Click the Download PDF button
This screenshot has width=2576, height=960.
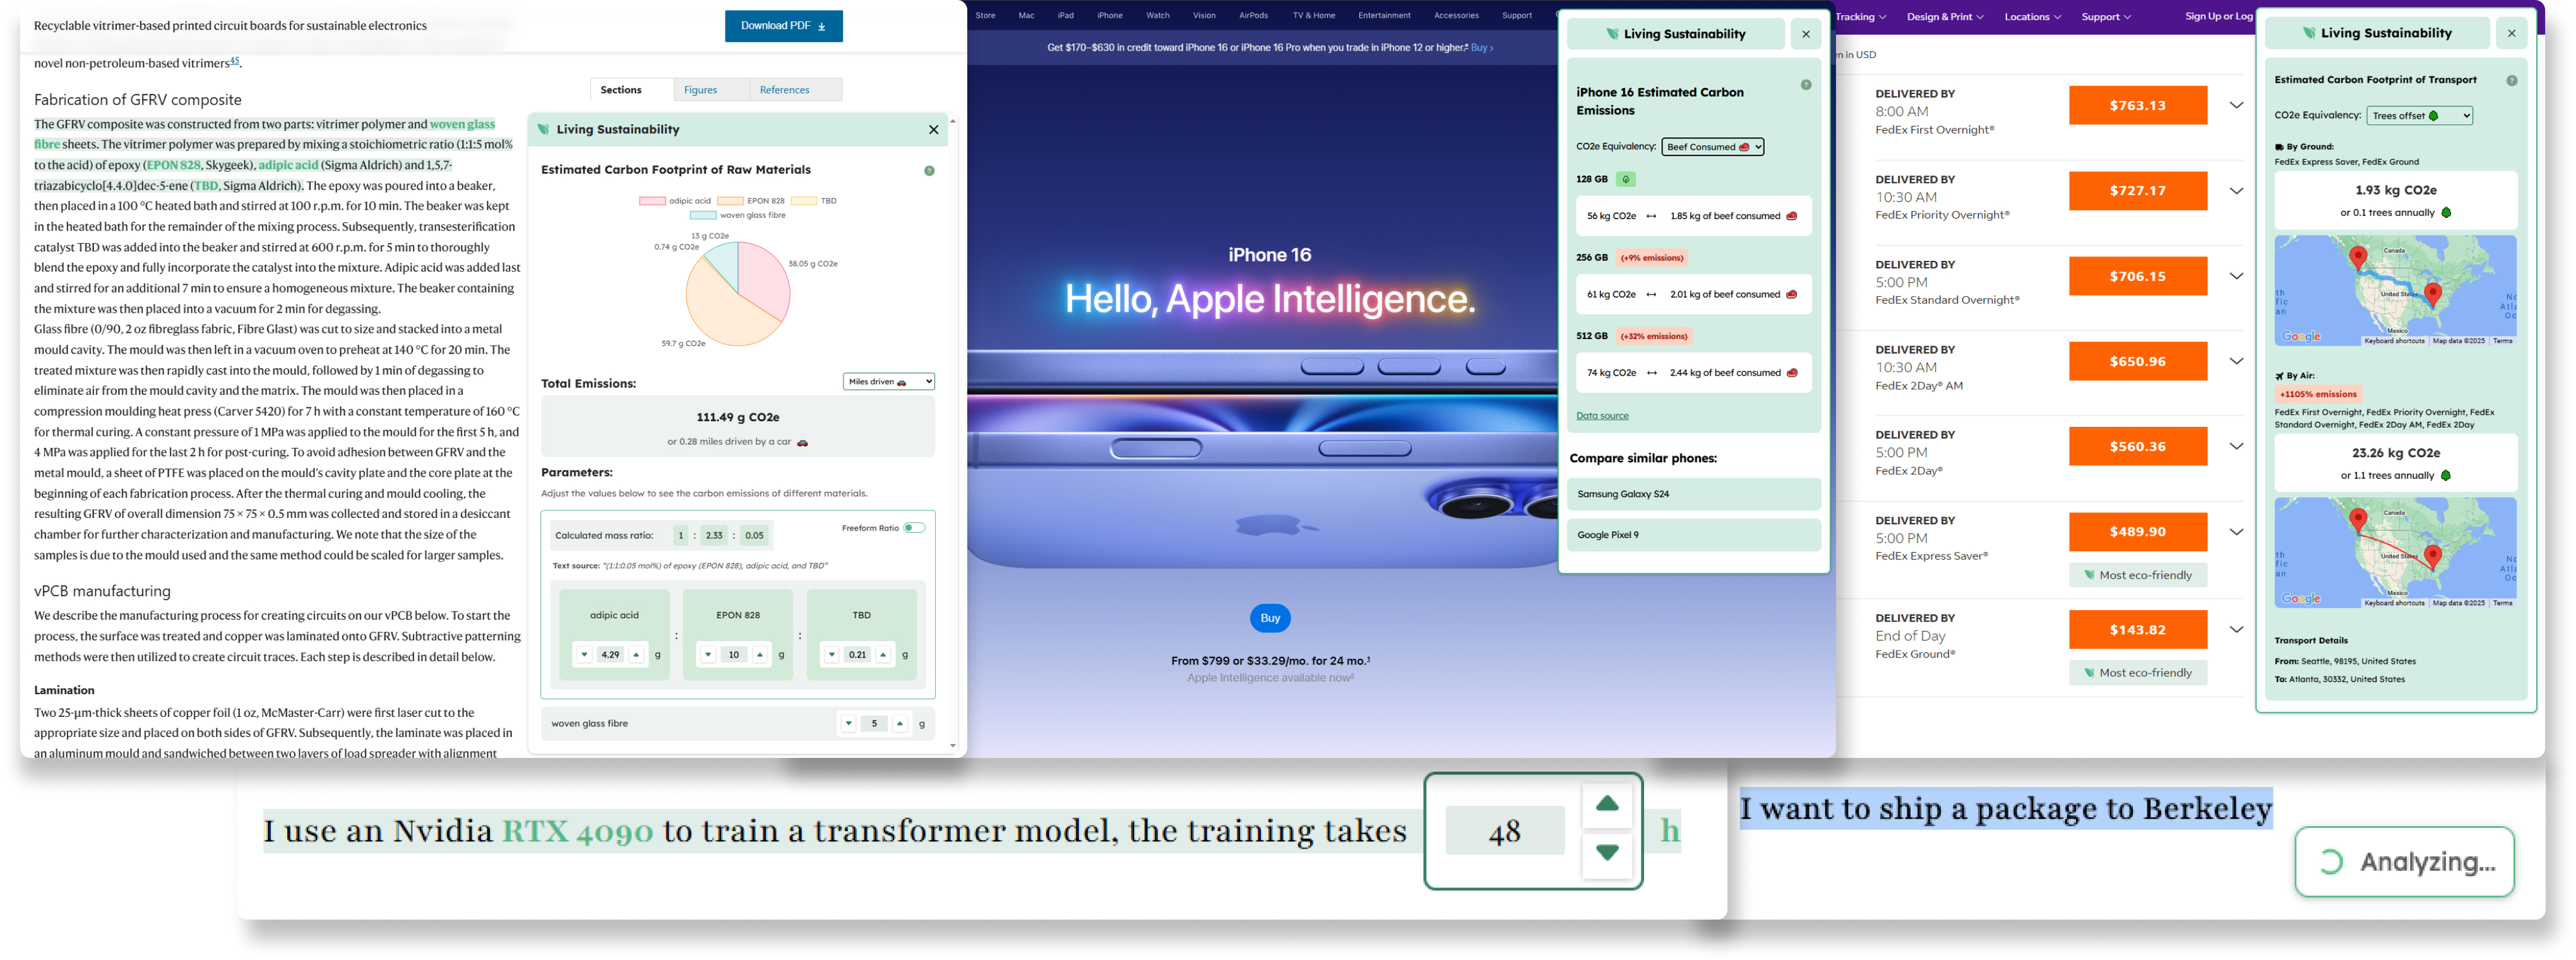[x=783, y=26]
